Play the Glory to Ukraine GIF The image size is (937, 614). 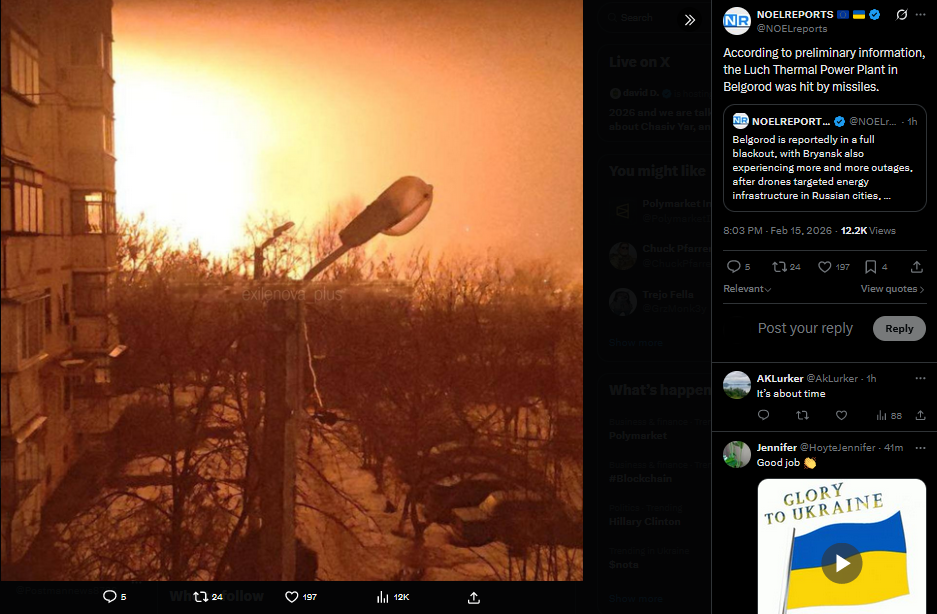click(841, 563)
